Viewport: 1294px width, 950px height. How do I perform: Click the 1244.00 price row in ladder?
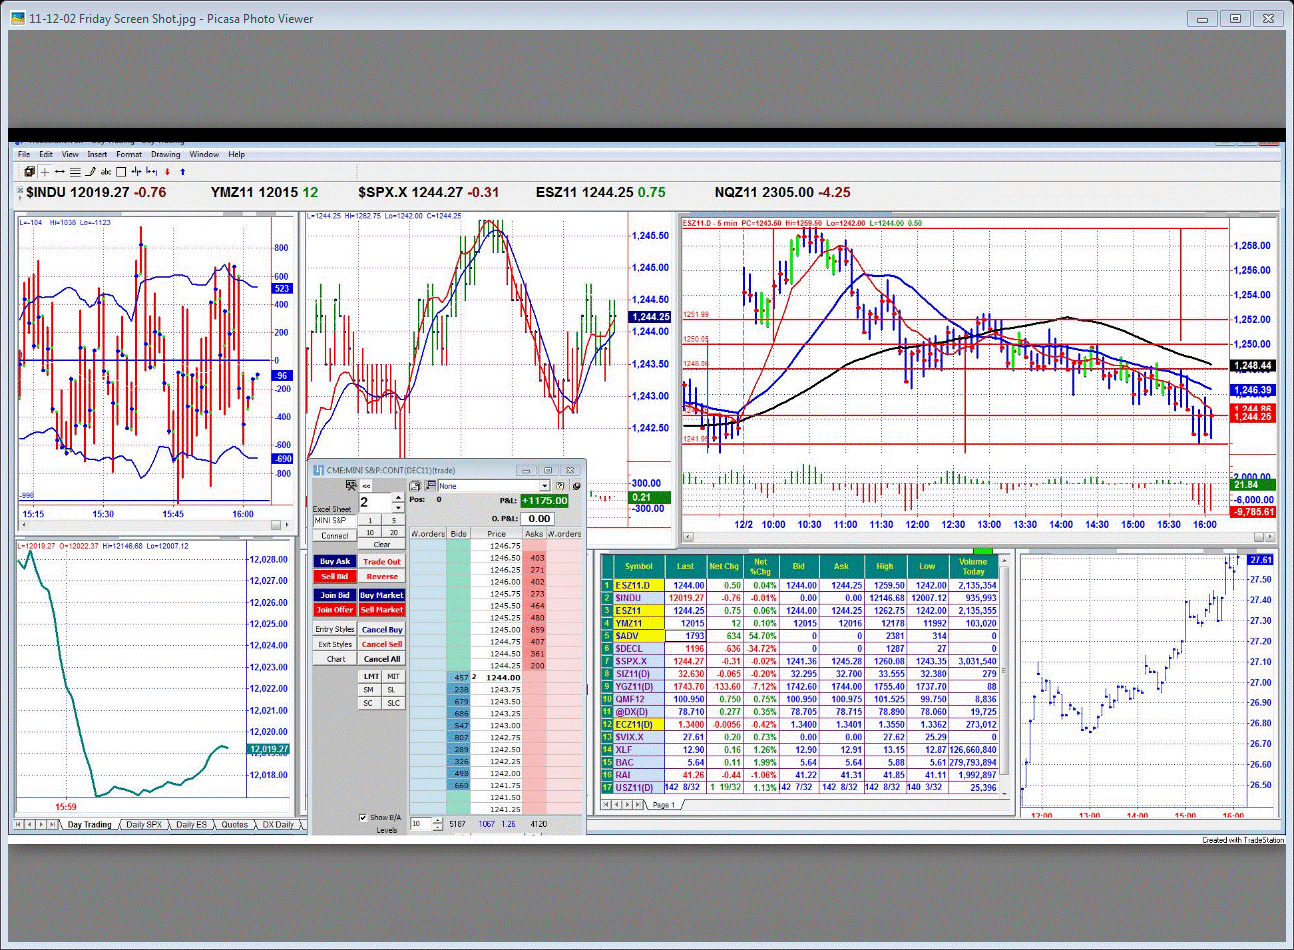(x=496, y=677)
